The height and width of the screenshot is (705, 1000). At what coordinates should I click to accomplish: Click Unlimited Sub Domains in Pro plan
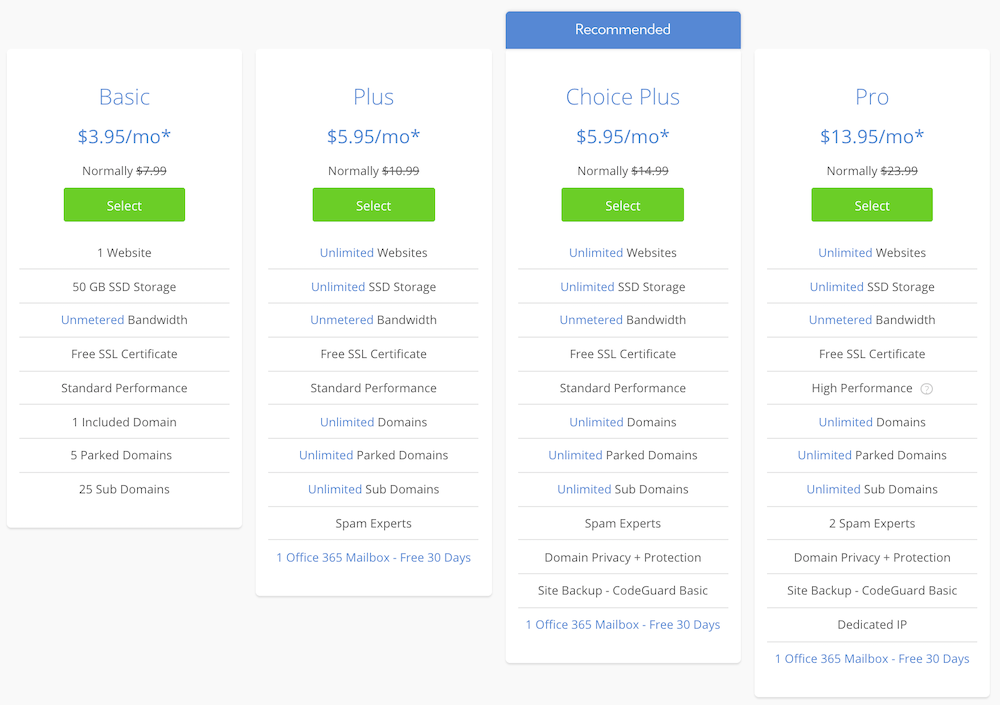[872, 489]
